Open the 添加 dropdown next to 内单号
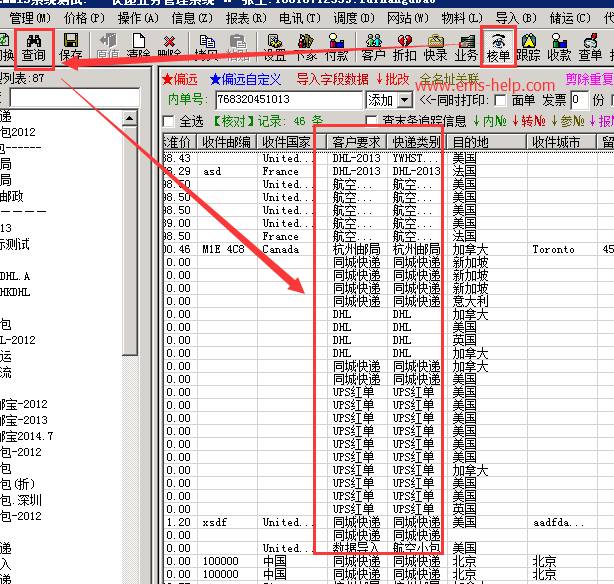Screen dimensions: 614x584 point(405,100)
